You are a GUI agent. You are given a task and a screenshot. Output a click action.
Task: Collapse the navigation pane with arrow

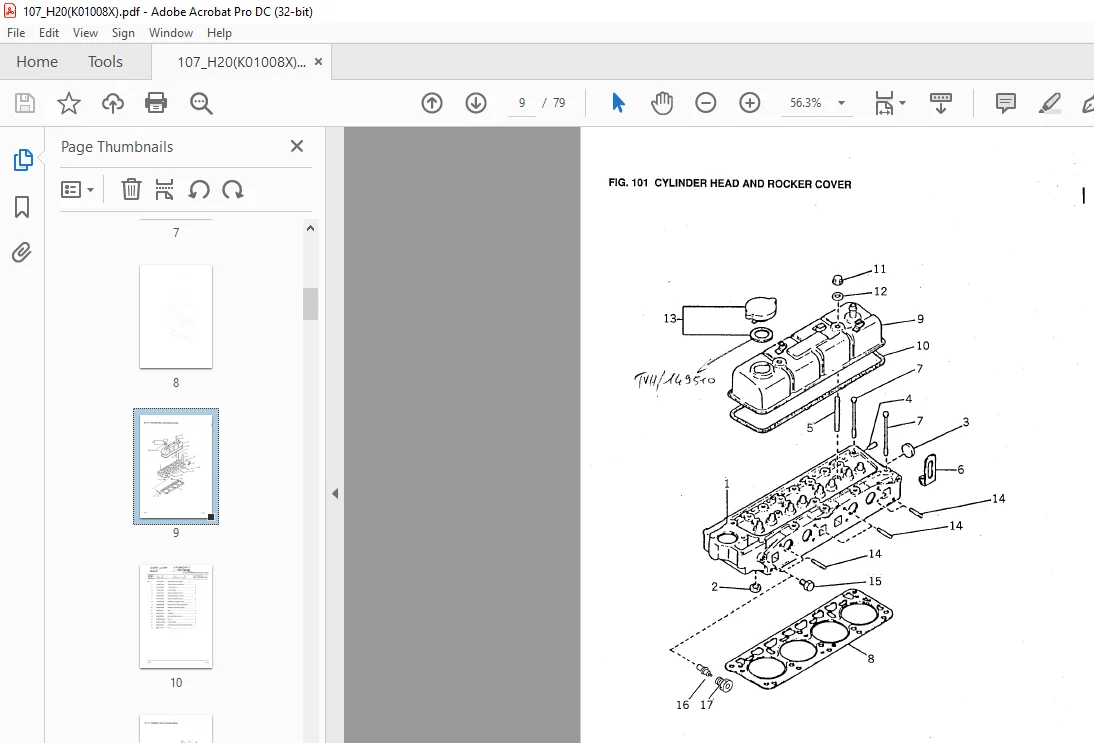coord(335,493)
